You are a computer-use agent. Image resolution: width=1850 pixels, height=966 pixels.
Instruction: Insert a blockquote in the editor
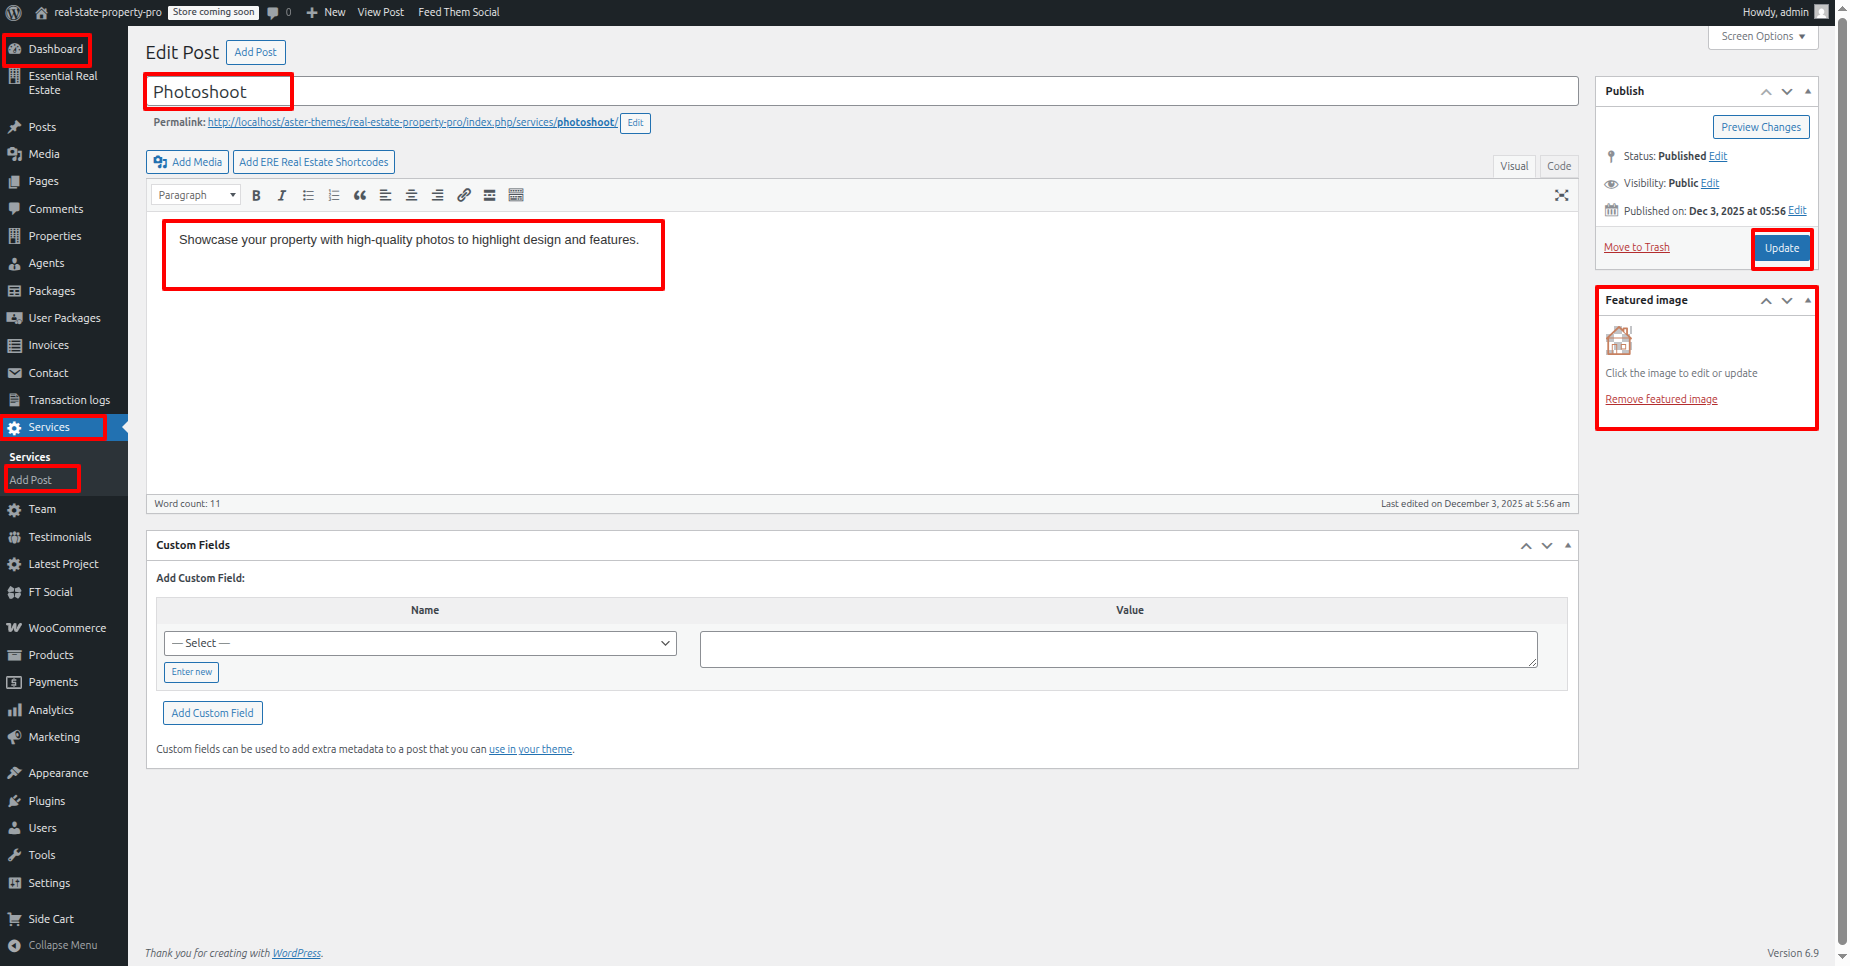pos(360,196)
